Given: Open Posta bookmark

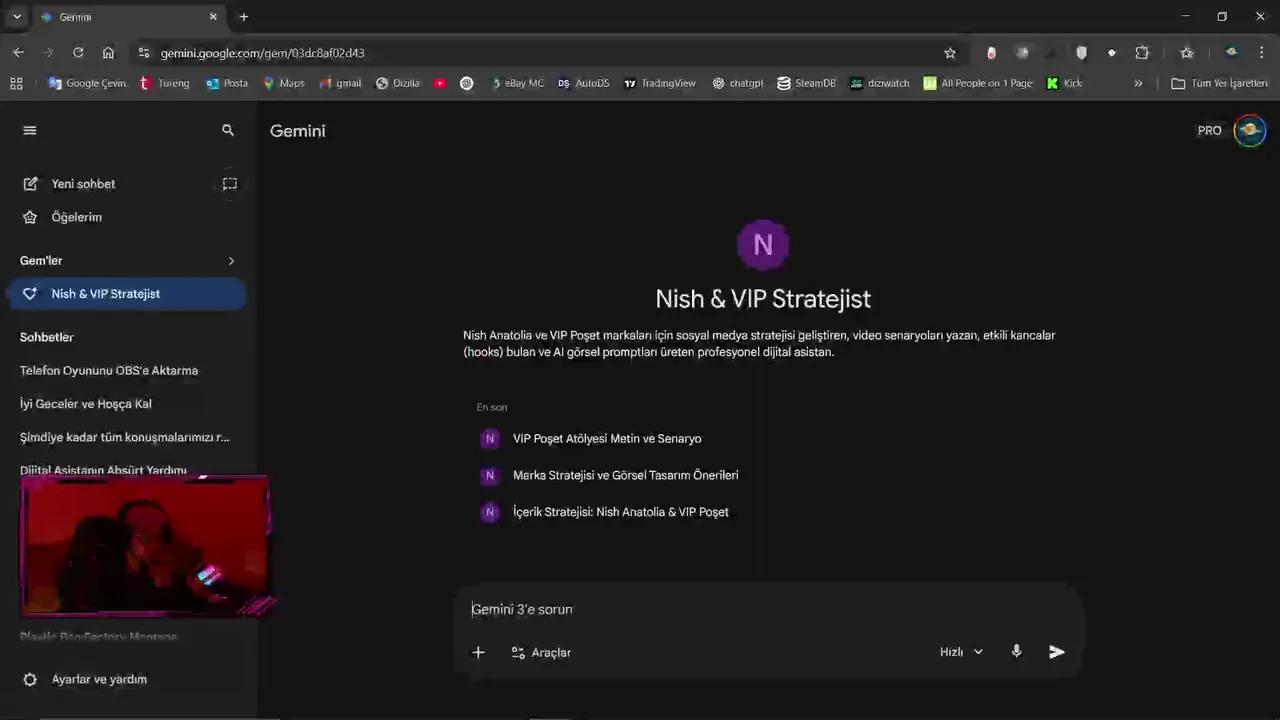Looking at the screenshot, I should (227, 84).
